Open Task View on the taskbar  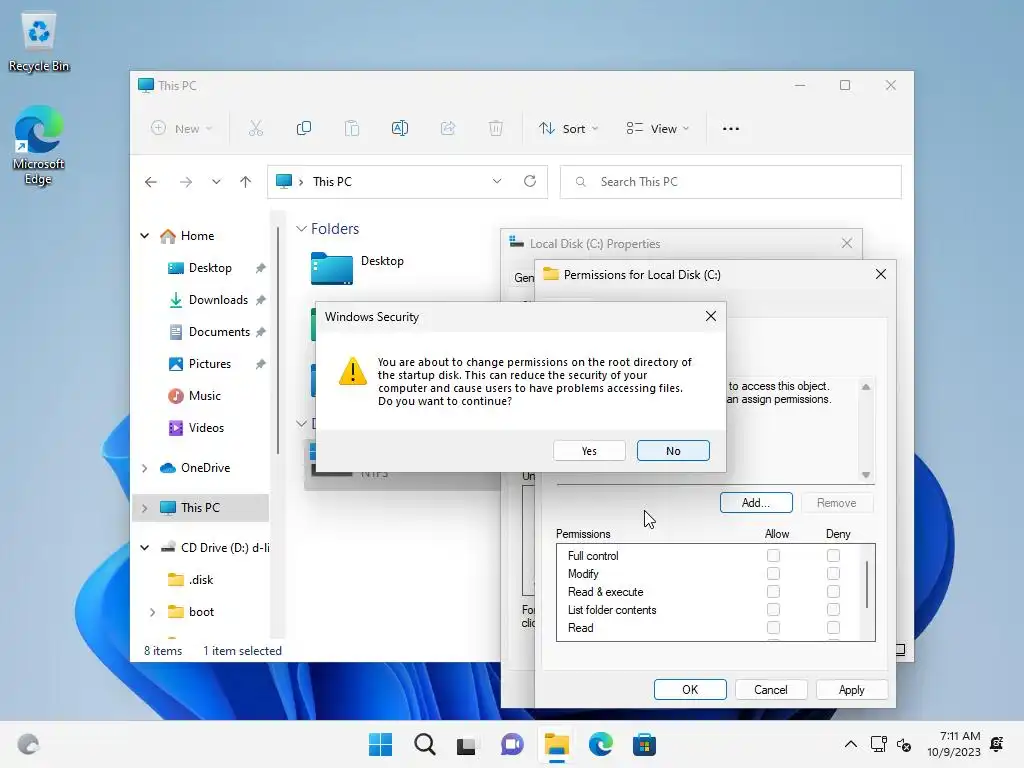click(466, 744)
